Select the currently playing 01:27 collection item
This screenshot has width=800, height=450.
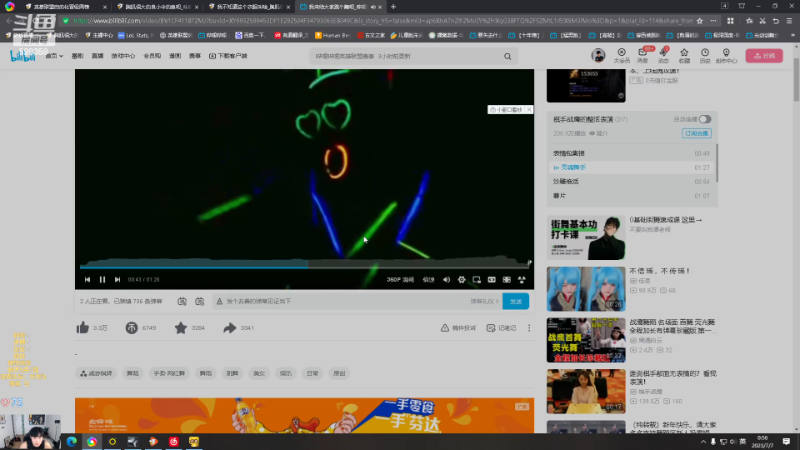tap(632, 167)
